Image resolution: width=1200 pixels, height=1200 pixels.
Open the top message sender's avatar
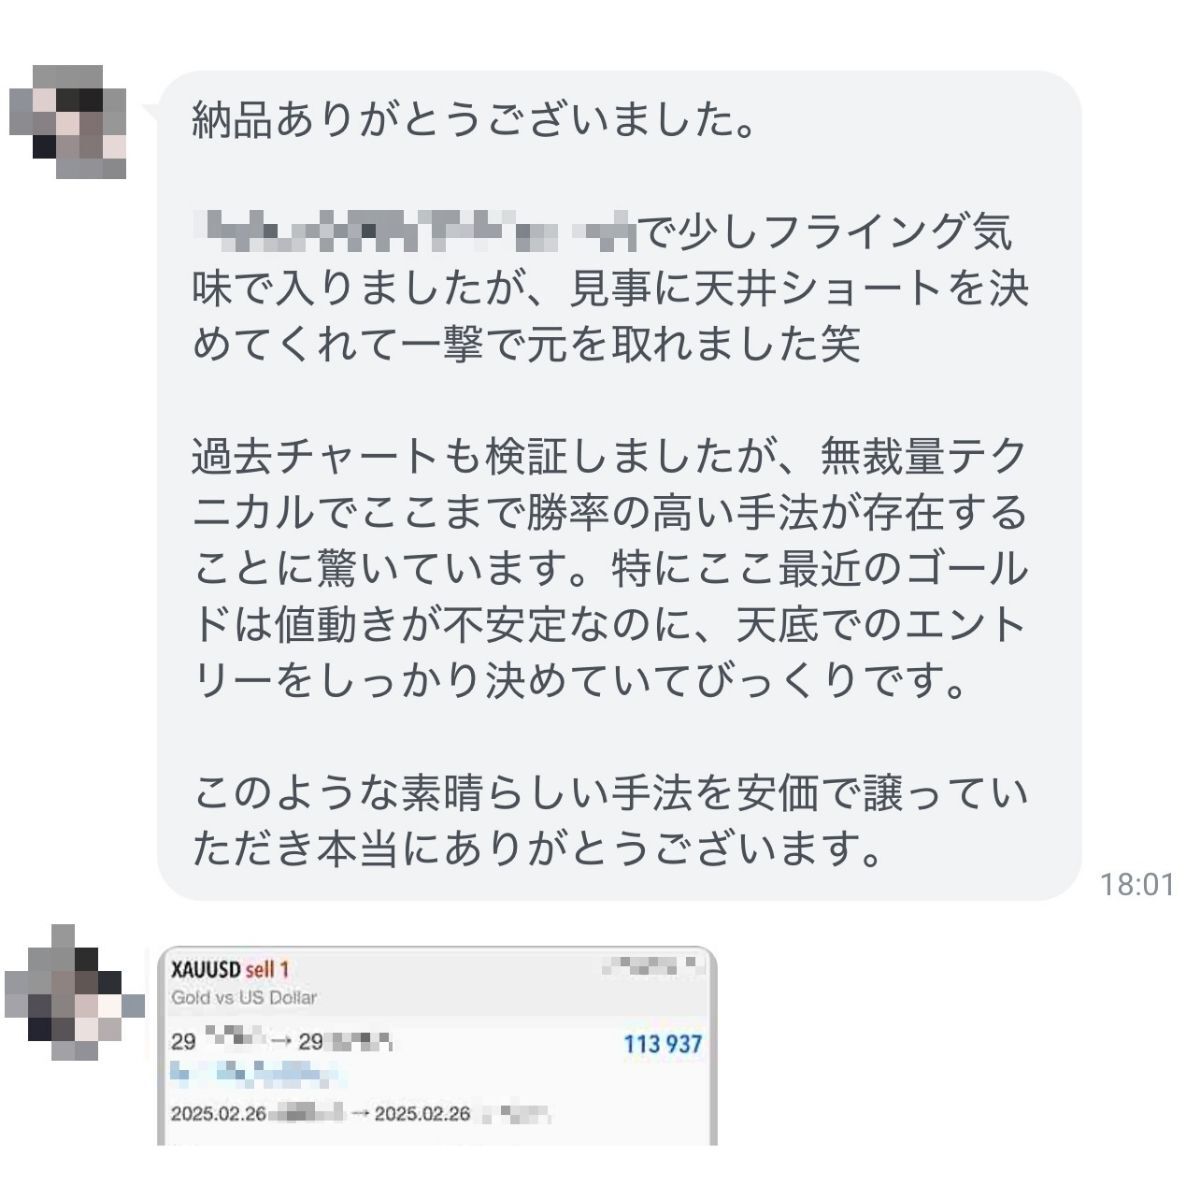coord(68,122)
